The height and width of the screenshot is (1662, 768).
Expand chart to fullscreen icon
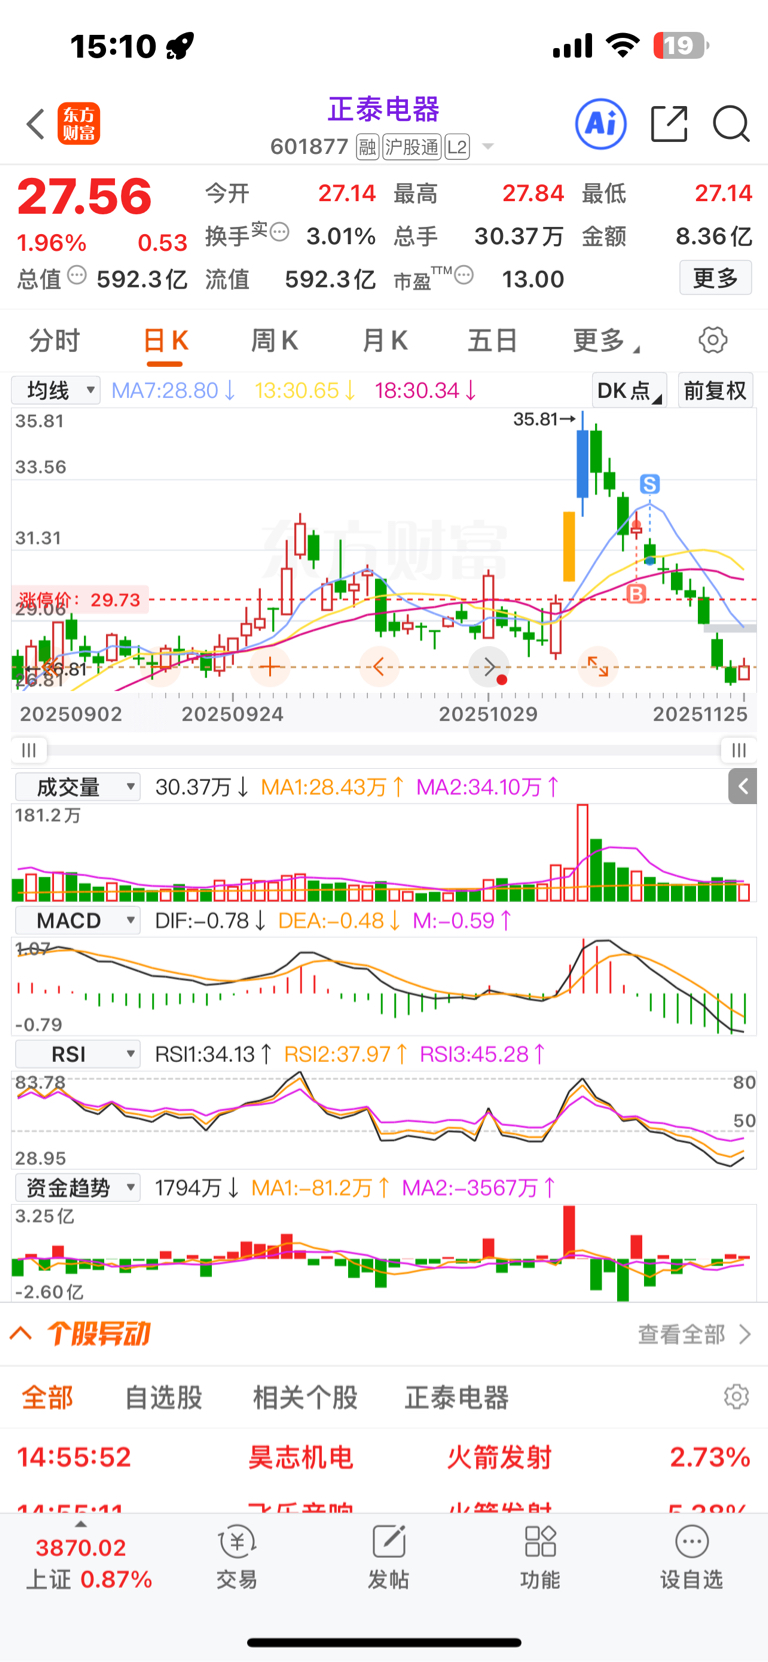tap(598, 666)
